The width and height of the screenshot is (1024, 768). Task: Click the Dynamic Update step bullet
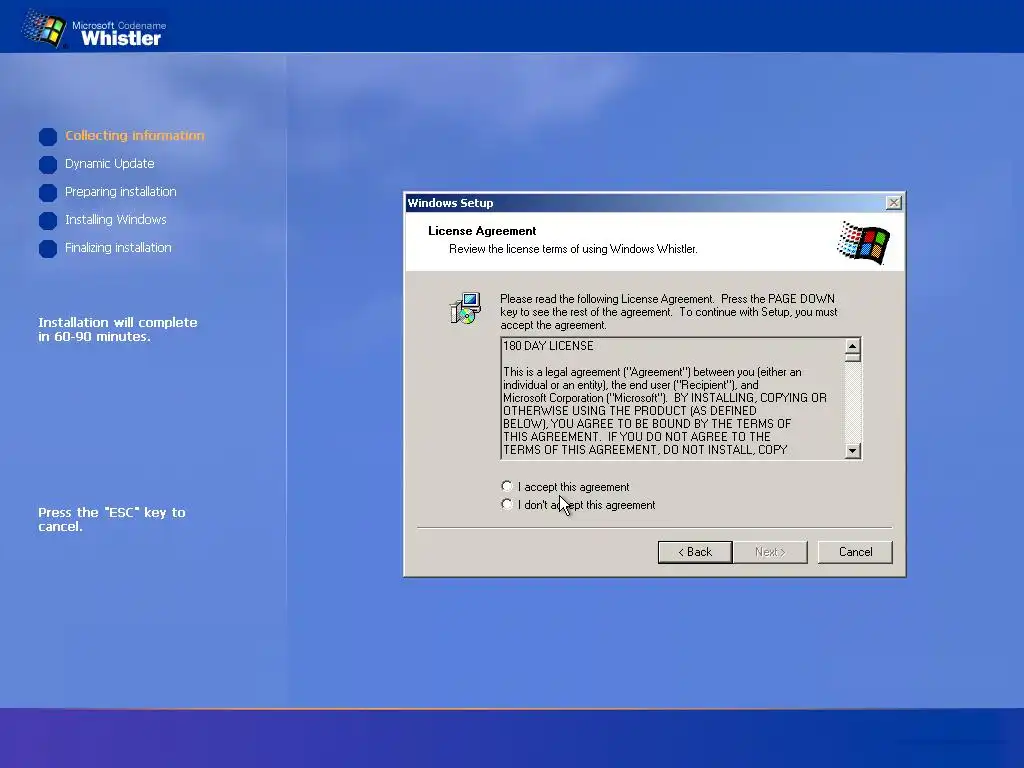[x=48, y=165]
